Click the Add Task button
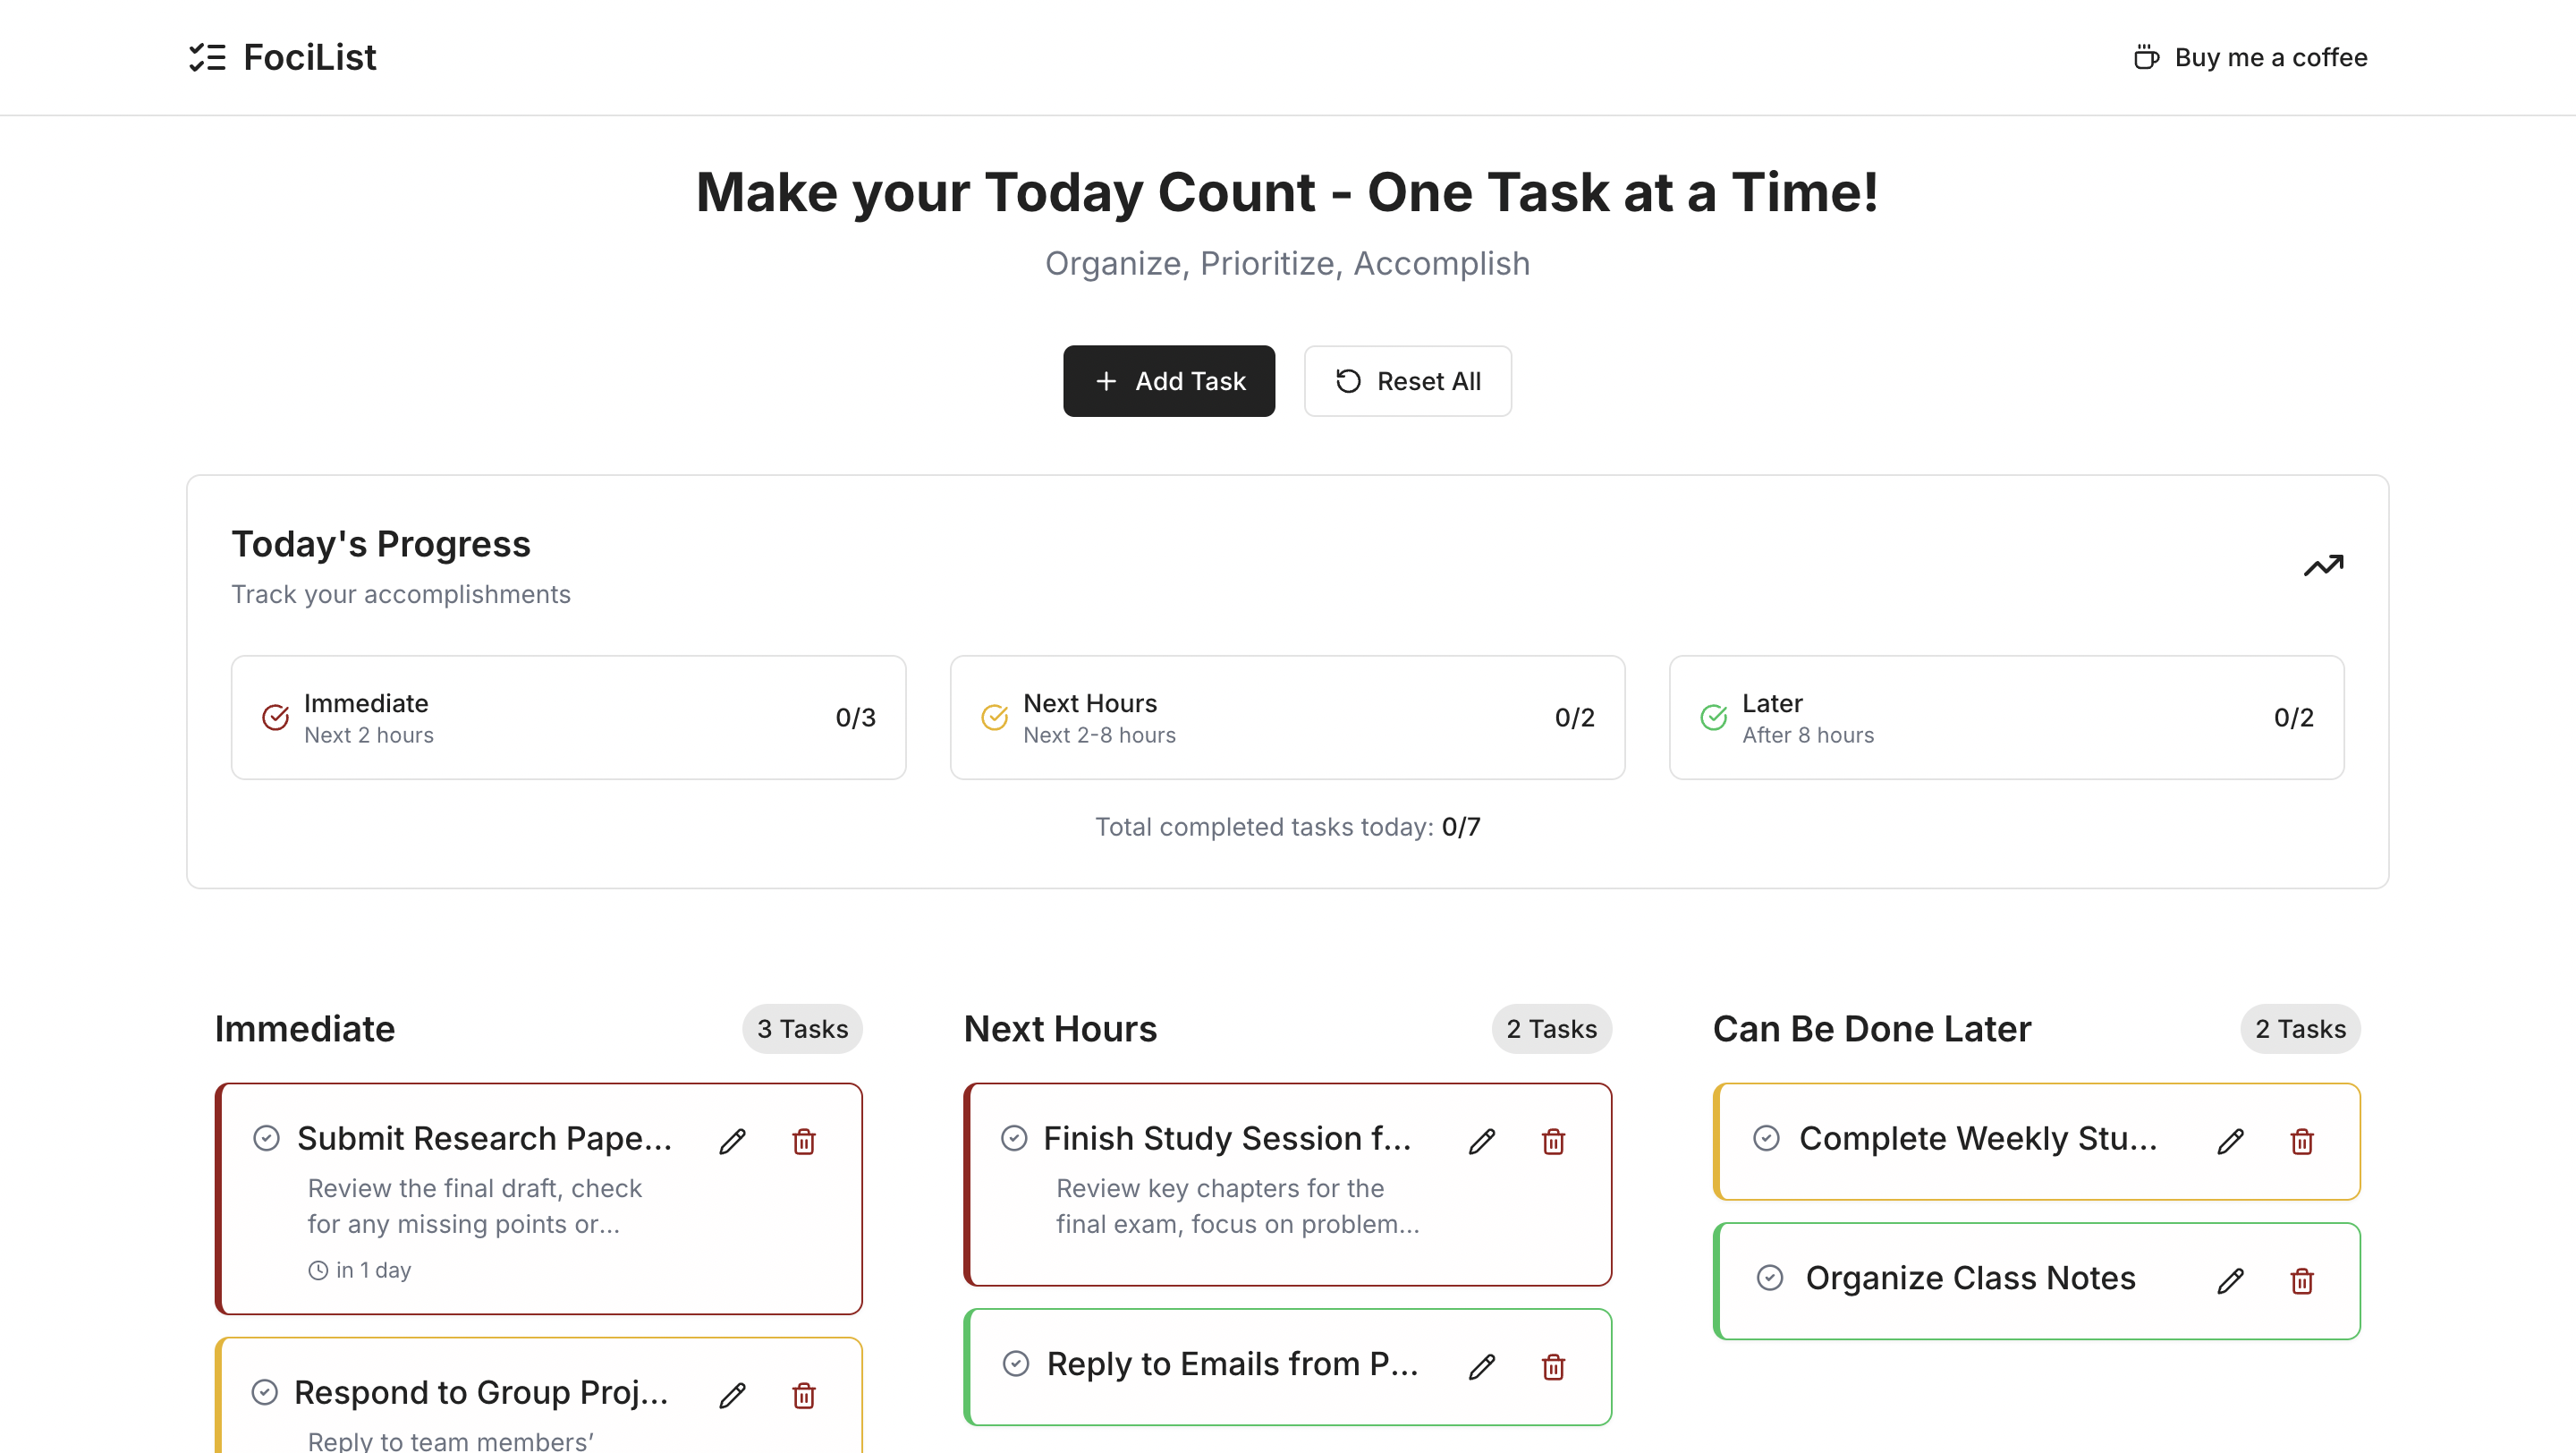This screenshot has height=1453, width=2576. (x=1169, y=381)
